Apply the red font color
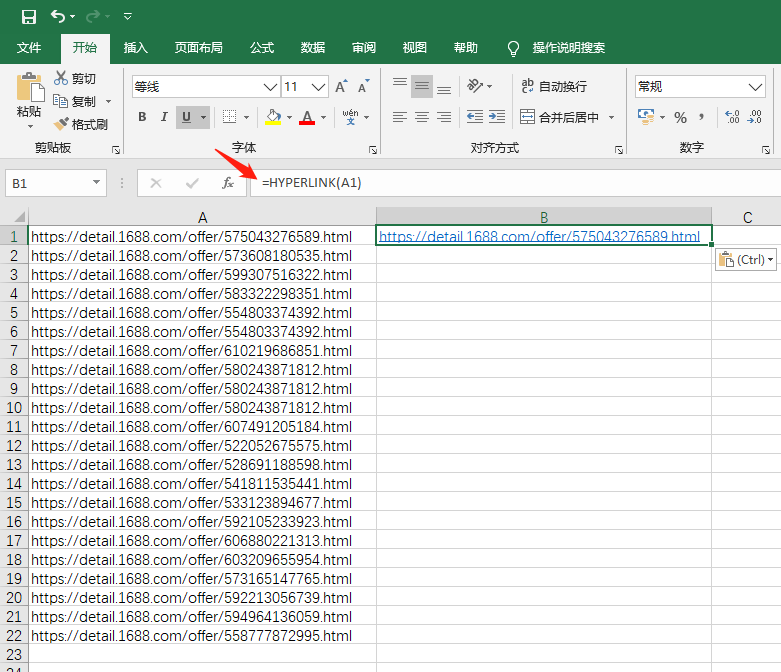The width and height of the screenshot is (781, 672). point(307,117)
